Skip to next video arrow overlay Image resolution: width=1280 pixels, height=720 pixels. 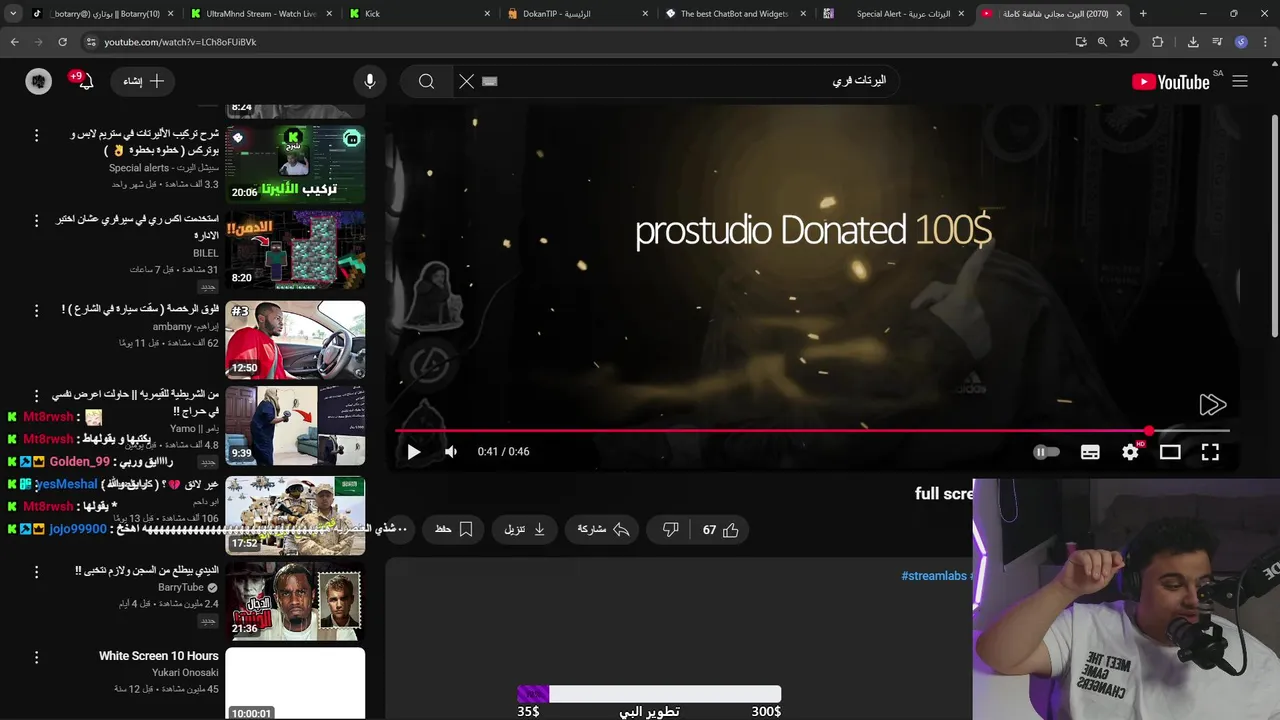1212,404
